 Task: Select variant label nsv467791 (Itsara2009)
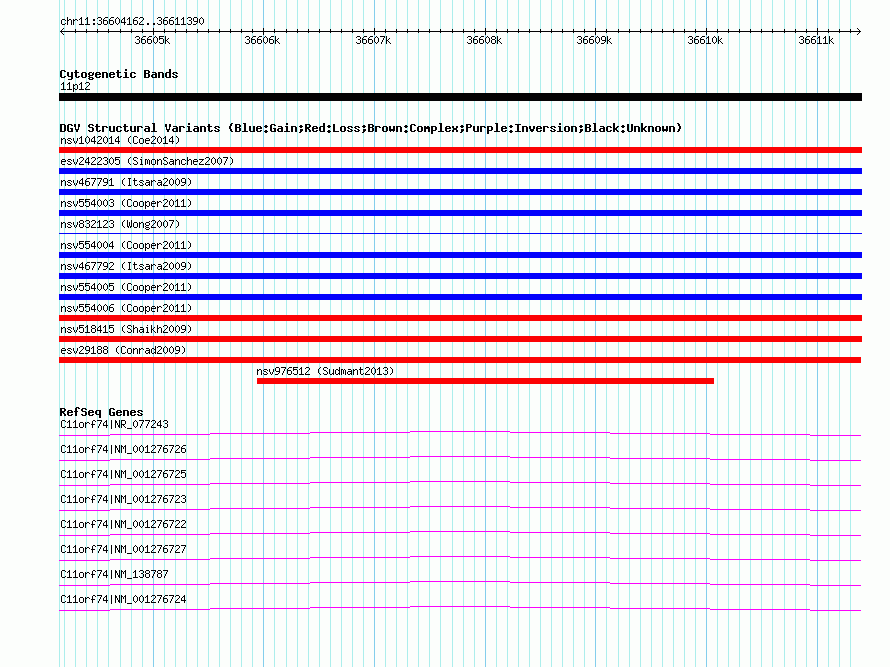tap(126, 182)
